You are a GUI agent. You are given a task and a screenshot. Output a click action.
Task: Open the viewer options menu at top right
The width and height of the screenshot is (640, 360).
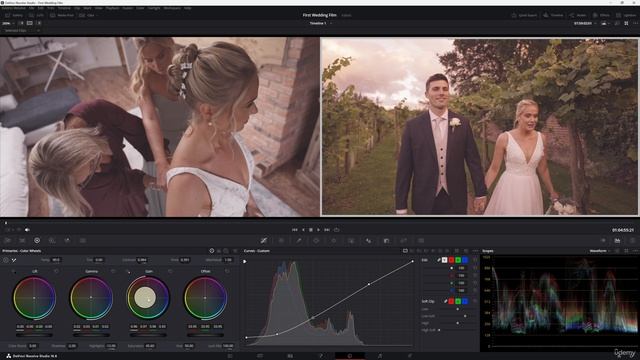click(635, 23)
